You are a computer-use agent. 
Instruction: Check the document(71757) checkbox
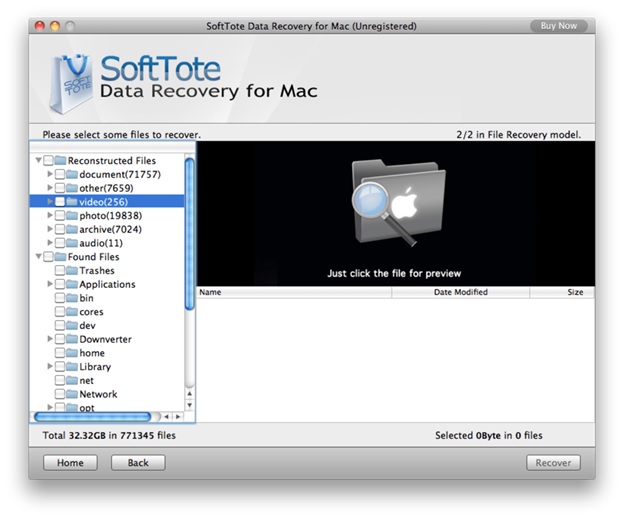60,174
